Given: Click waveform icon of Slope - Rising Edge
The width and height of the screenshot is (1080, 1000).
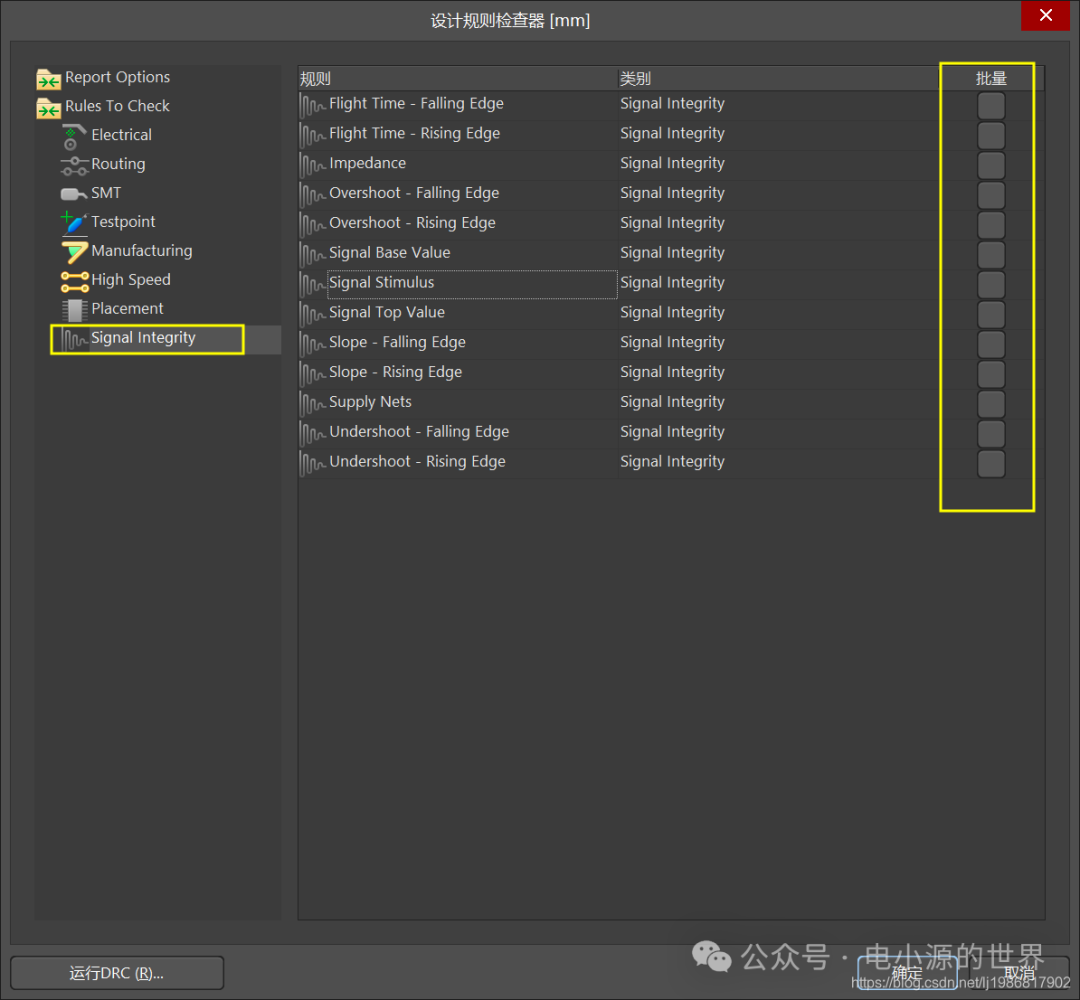Looking at the screenshot, I should (313, 374).
